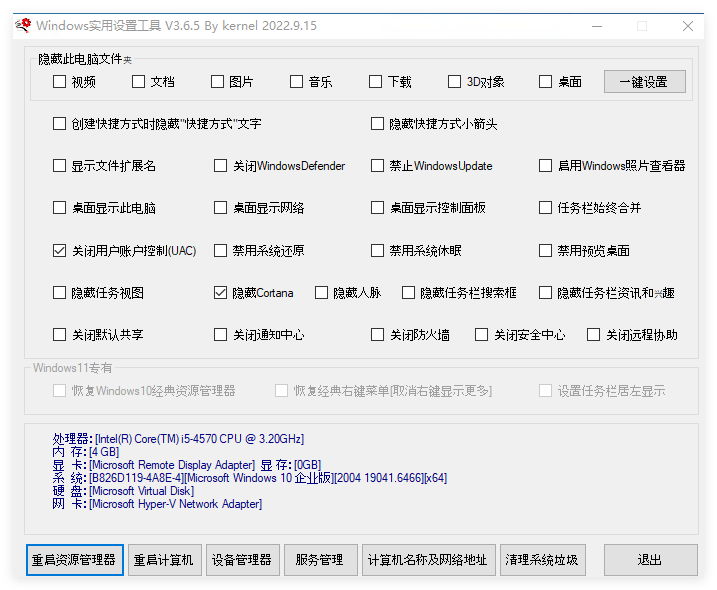Tick 禁用预览桌面 checkbox

[545, 251]
